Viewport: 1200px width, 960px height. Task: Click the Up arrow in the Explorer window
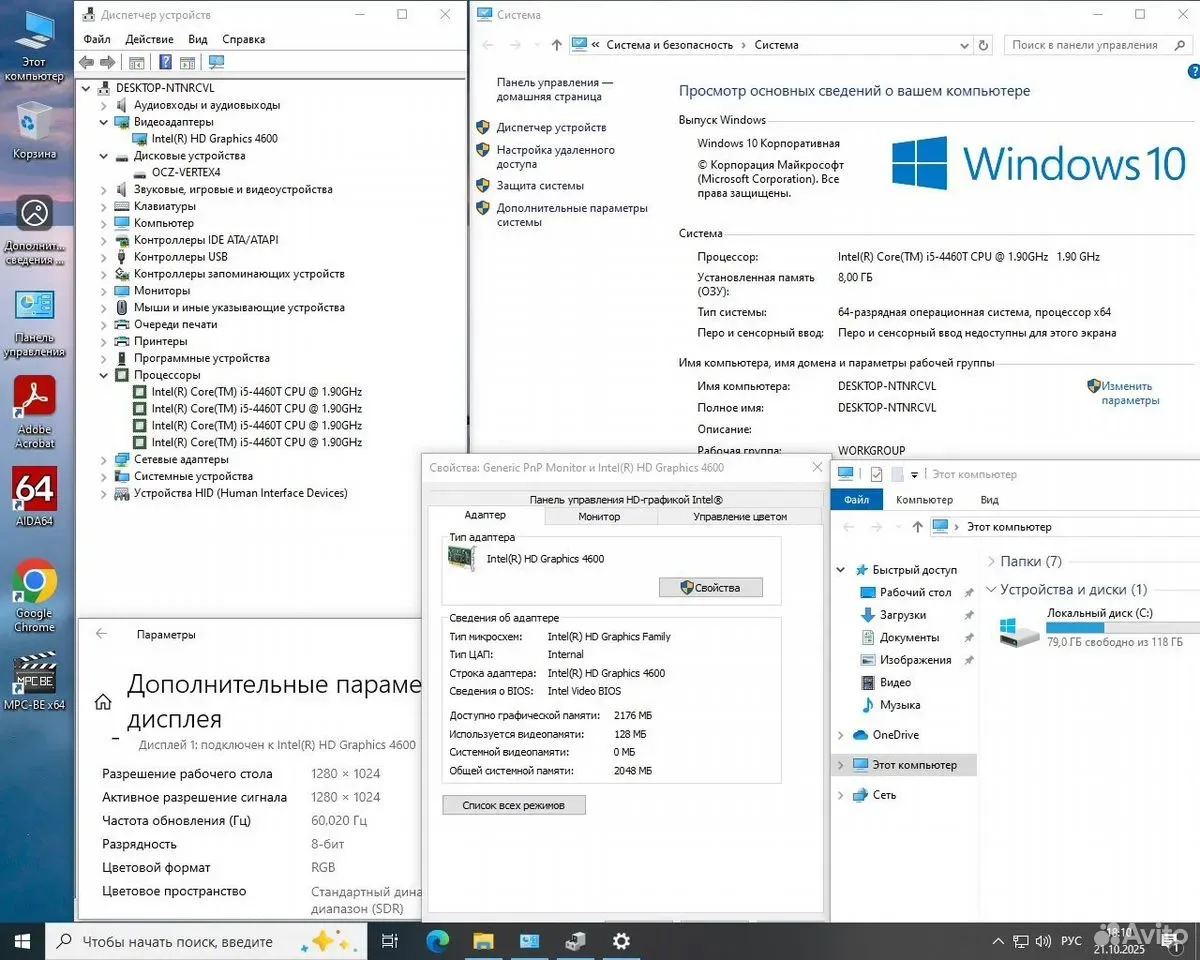pyautogui.click(x=917, y=526)
